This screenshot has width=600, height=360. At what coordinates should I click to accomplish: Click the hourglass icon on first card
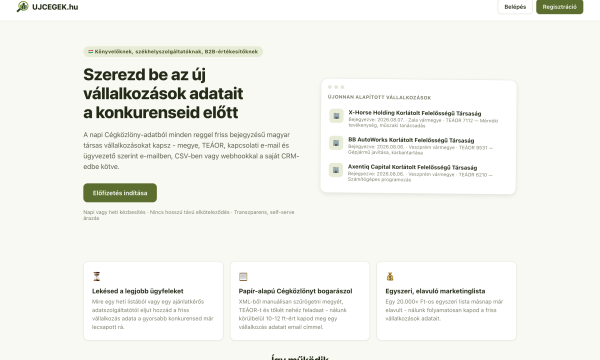coord(97,276)
